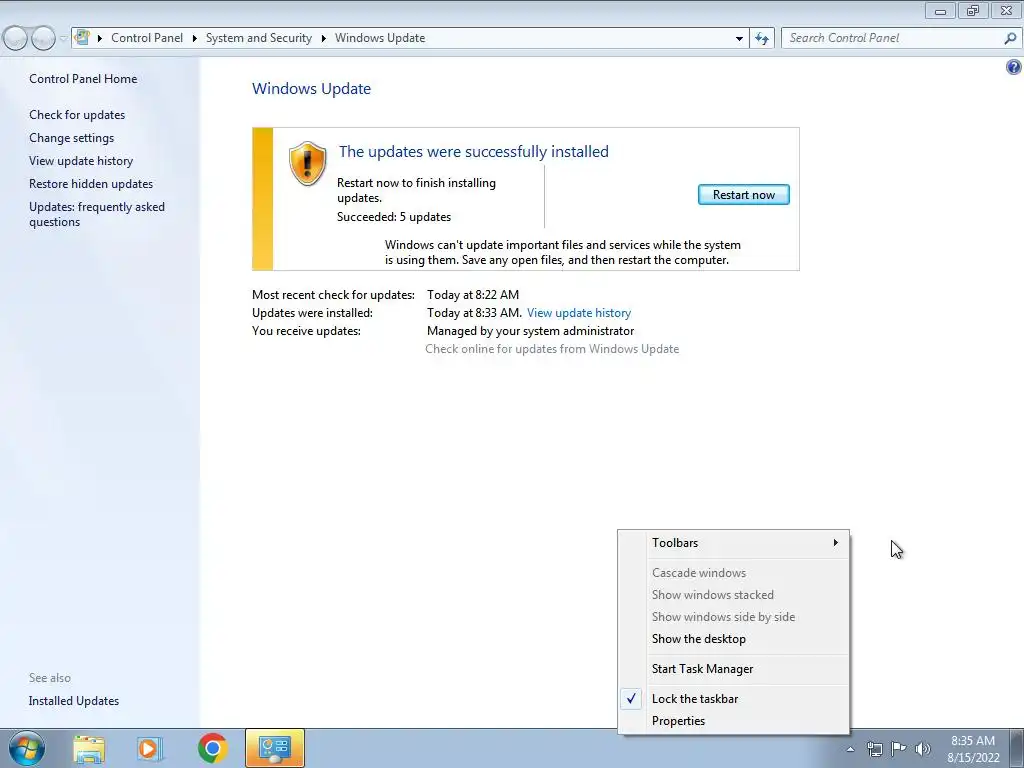Click Check online for updates from Windows Update
Viewport: 1024px width, 768px height.
(552, 349)
